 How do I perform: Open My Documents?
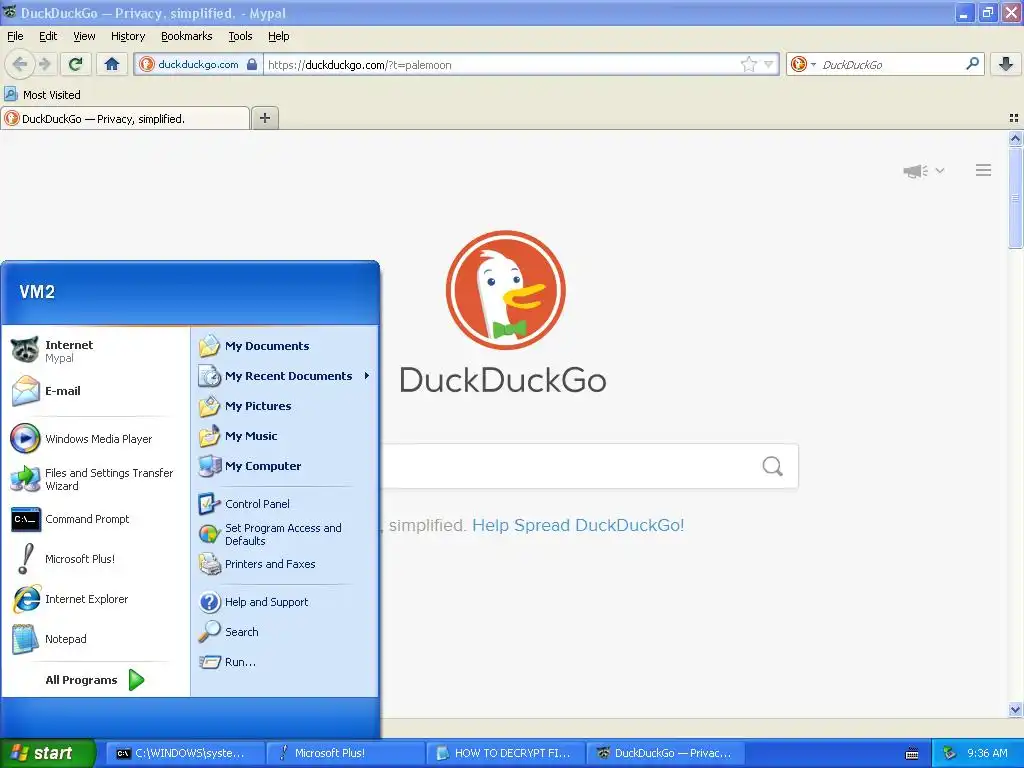click(284, 346)
